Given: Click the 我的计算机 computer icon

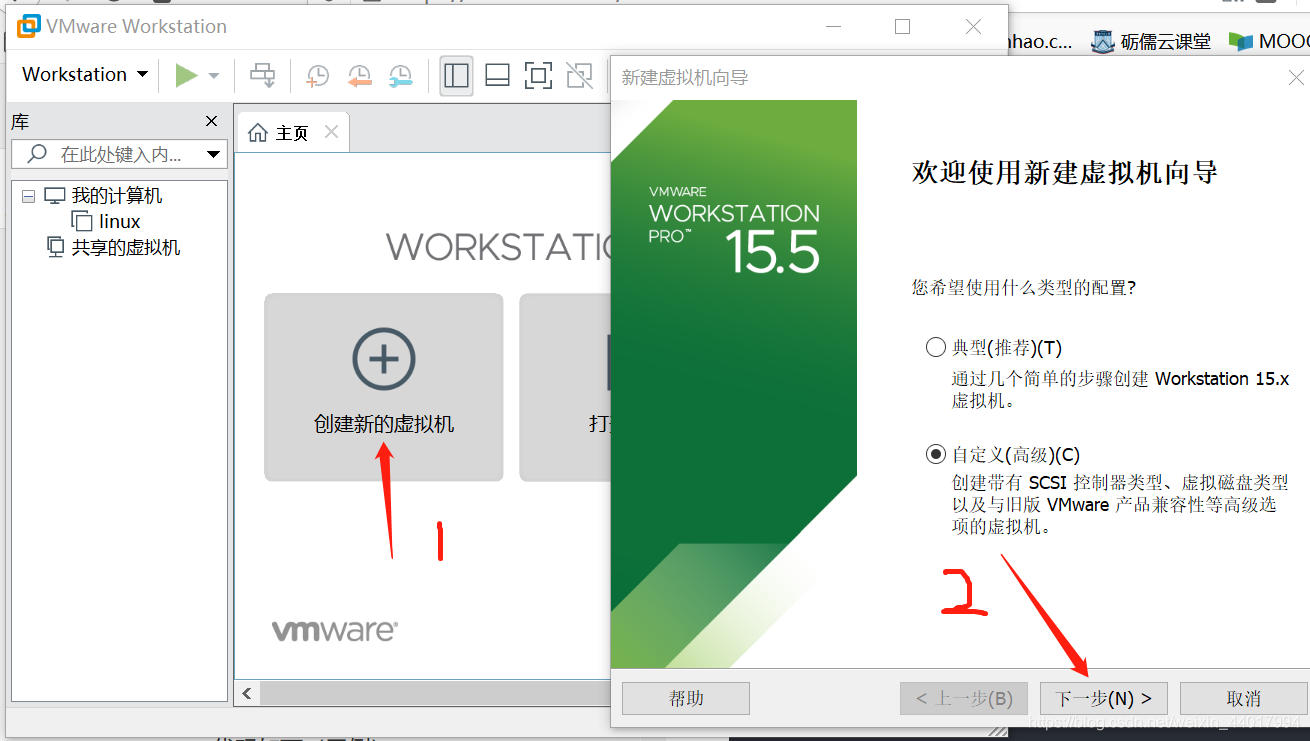Looking at the screenshot, I should [55, 196].
